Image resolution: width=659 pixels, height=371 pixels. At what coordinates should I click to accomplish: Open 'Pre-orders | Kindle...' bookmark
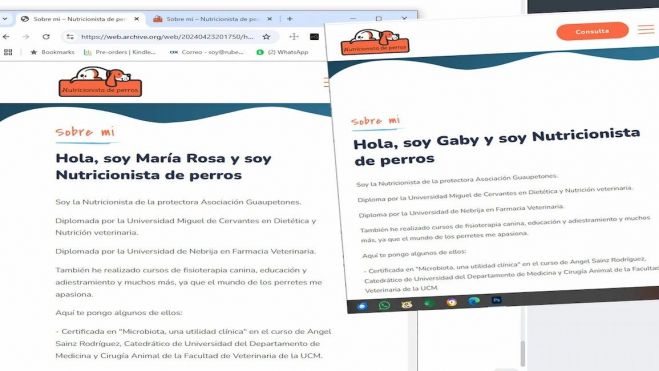120,52
